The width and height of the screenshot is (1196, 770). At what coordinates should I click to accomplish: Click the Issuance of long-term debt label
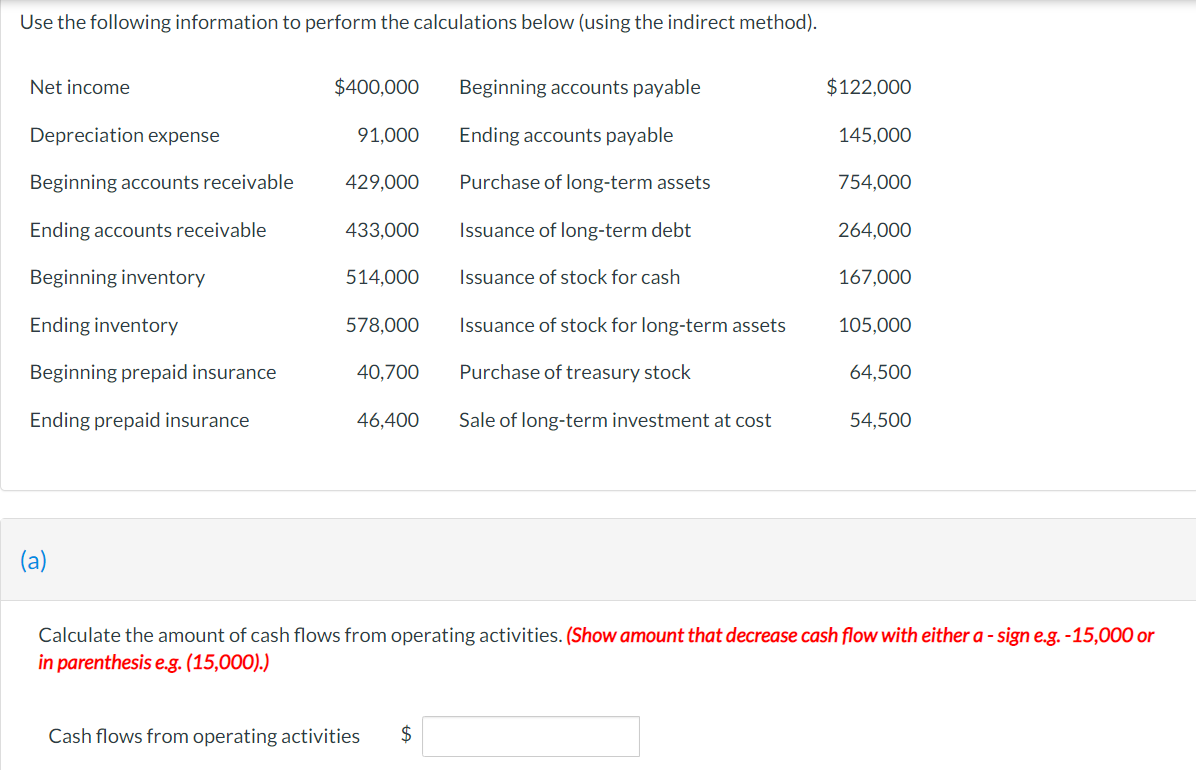(574, 230)
